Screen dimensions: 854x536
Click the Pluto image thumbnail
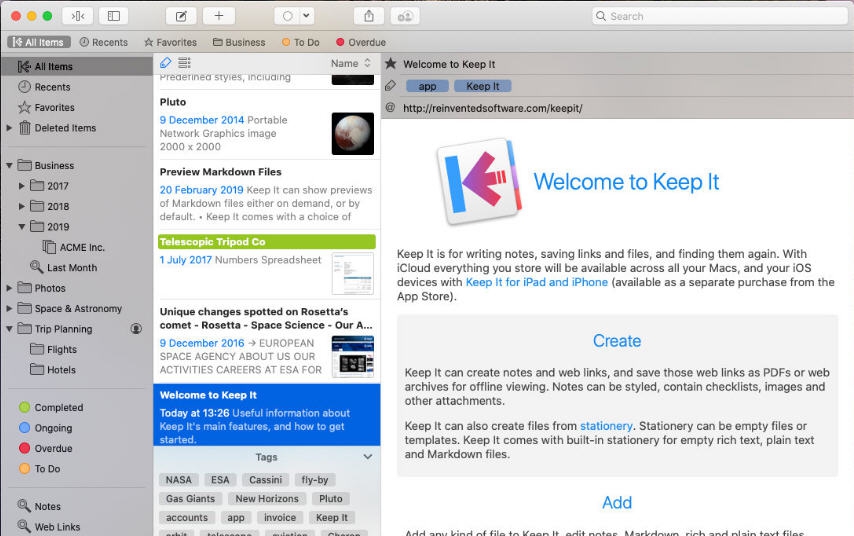(x=352, y=133)
